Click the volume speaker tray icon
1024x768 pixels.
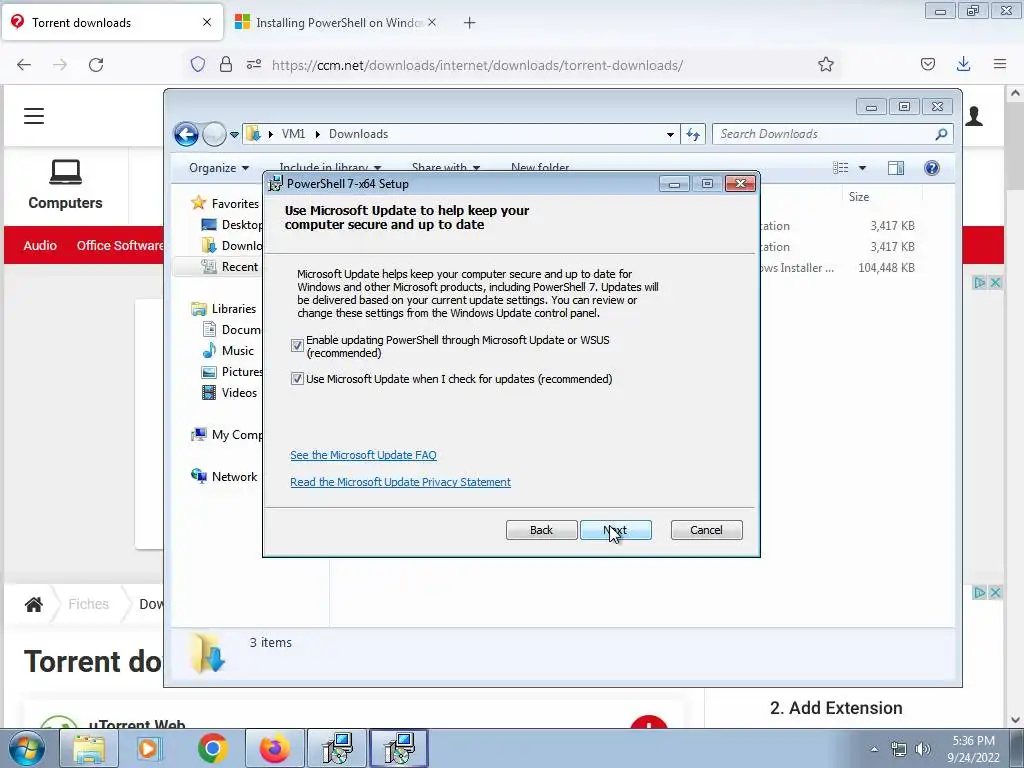click(923, 749)
